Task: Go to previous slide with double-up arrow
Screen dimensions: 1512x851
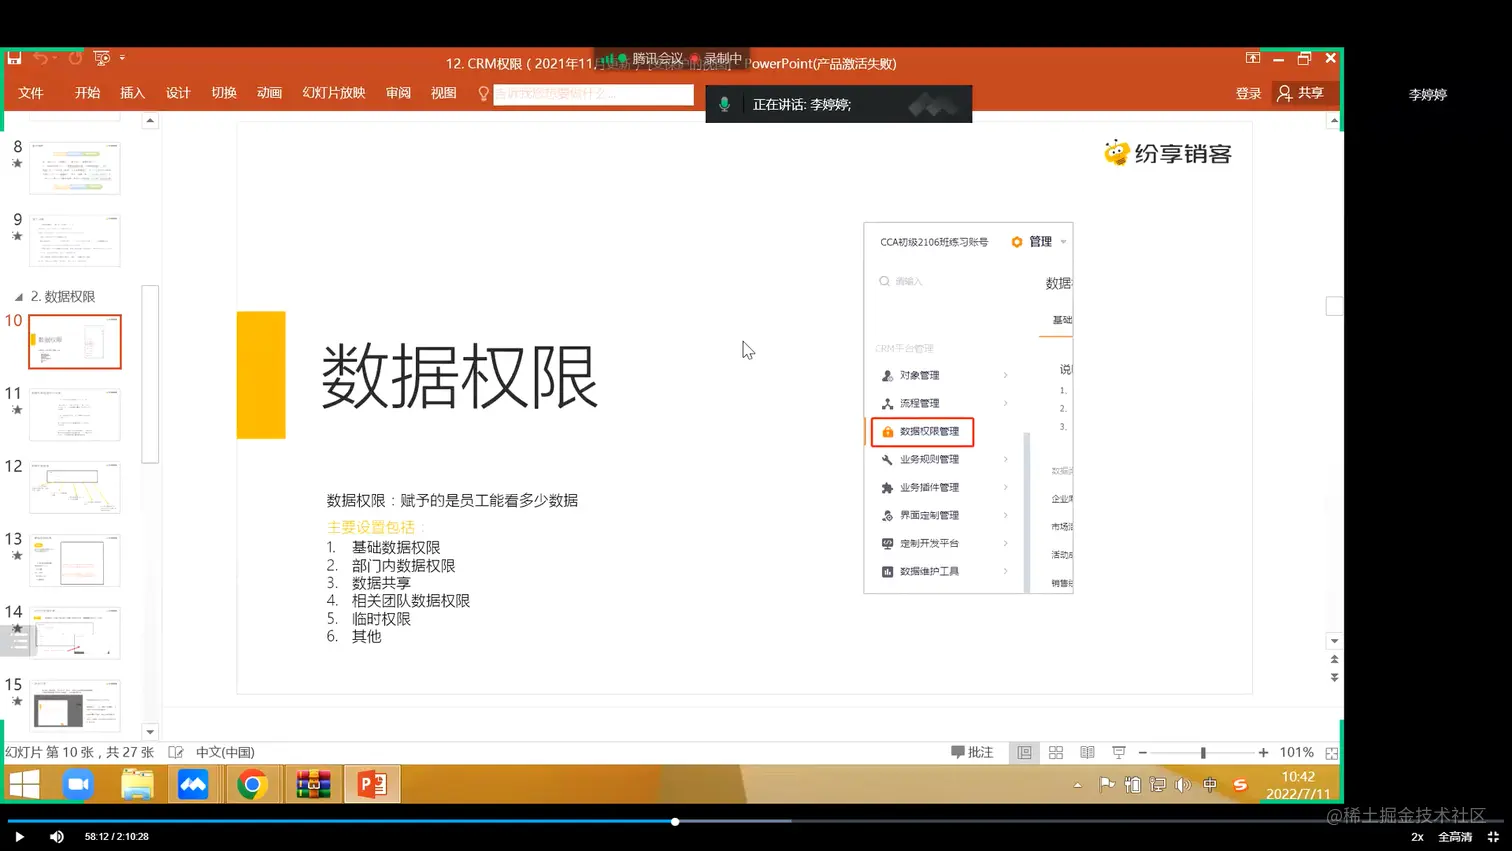Action: click(x=1334, y=660)
